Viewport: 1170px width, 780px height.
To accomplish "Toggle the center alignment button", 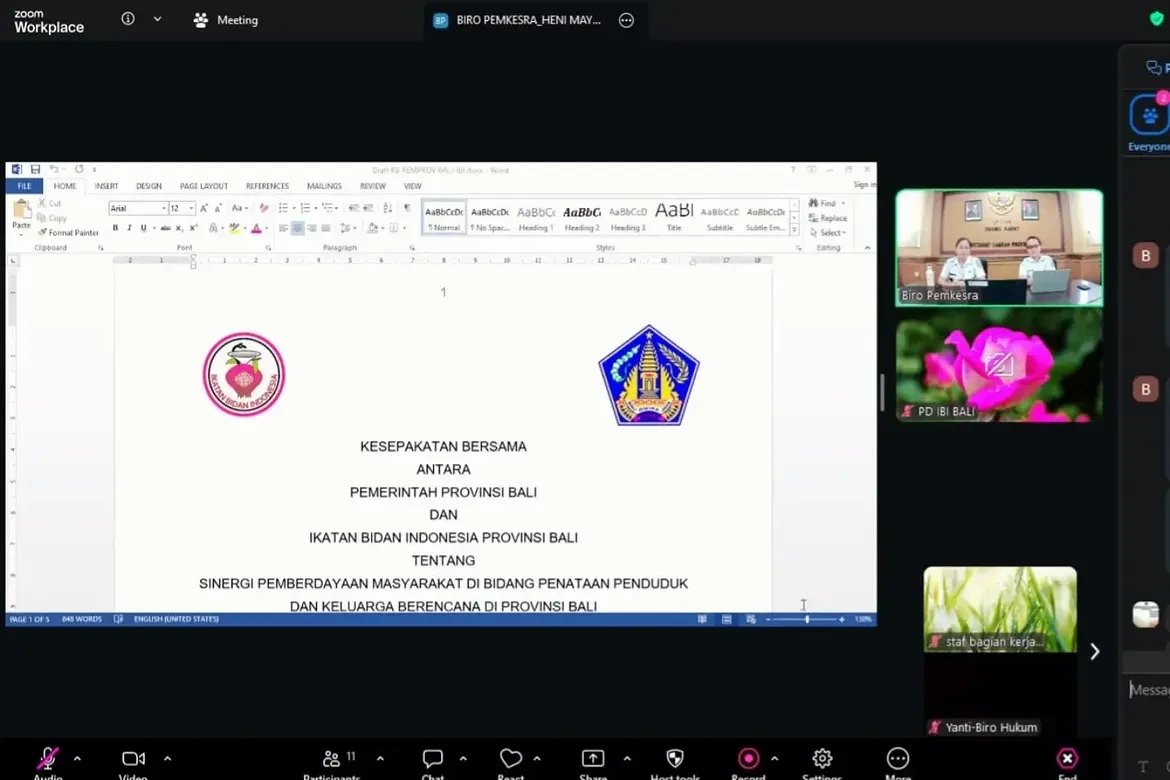I will 297,228.
